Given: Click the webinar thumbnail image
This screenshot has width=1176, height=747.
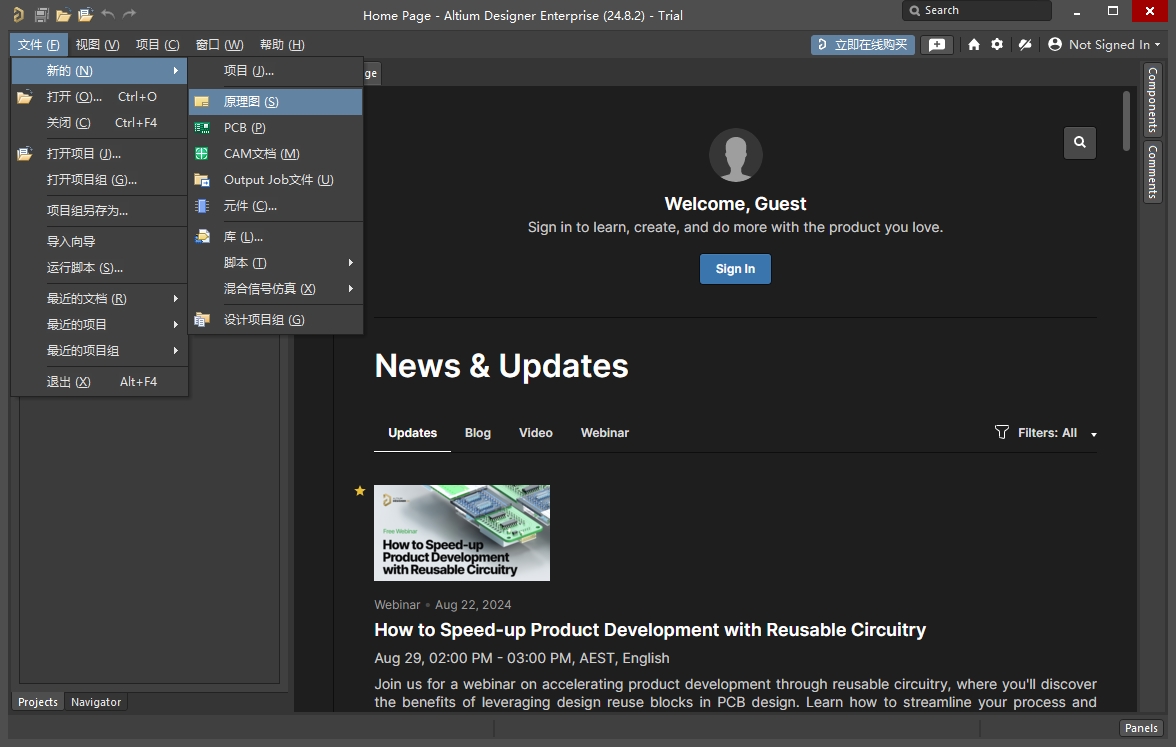Looking at the screenshot, I should (462, 532).
